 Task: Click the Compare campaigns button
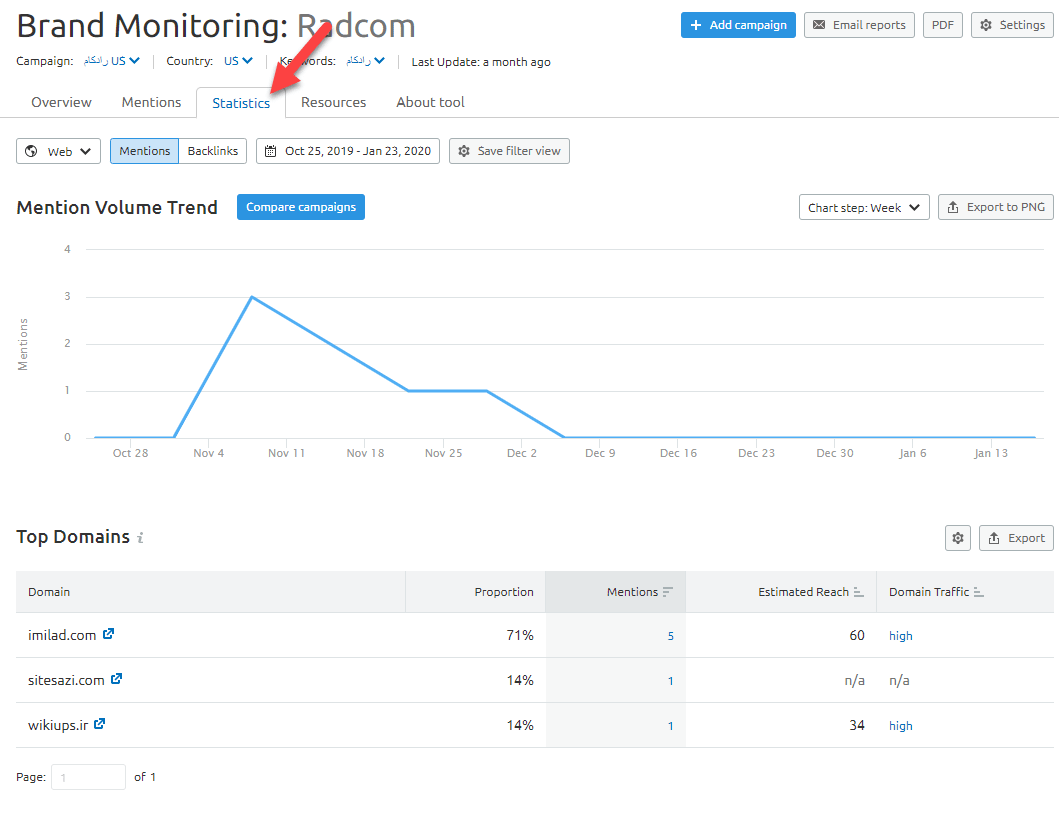(301, 207)
